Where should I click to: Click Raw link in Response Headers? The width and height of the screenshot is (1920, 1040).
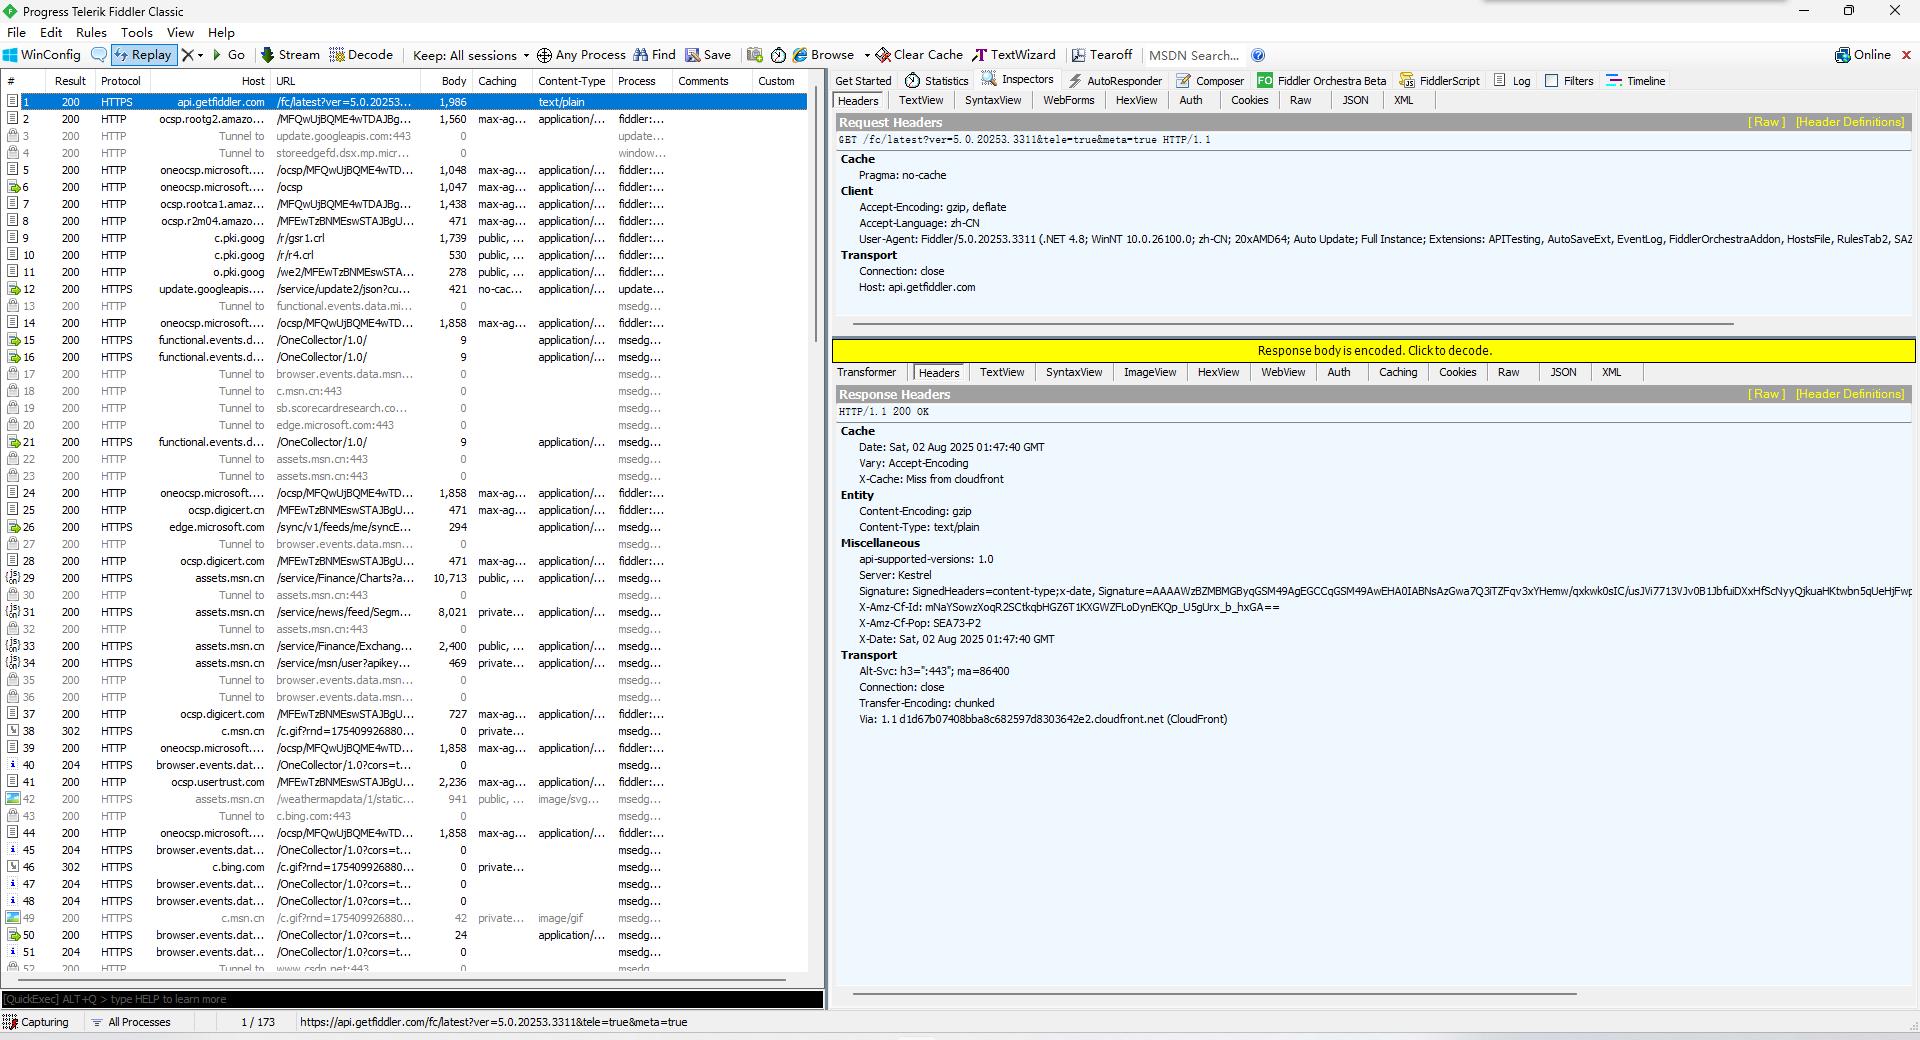click(1766, 394)
